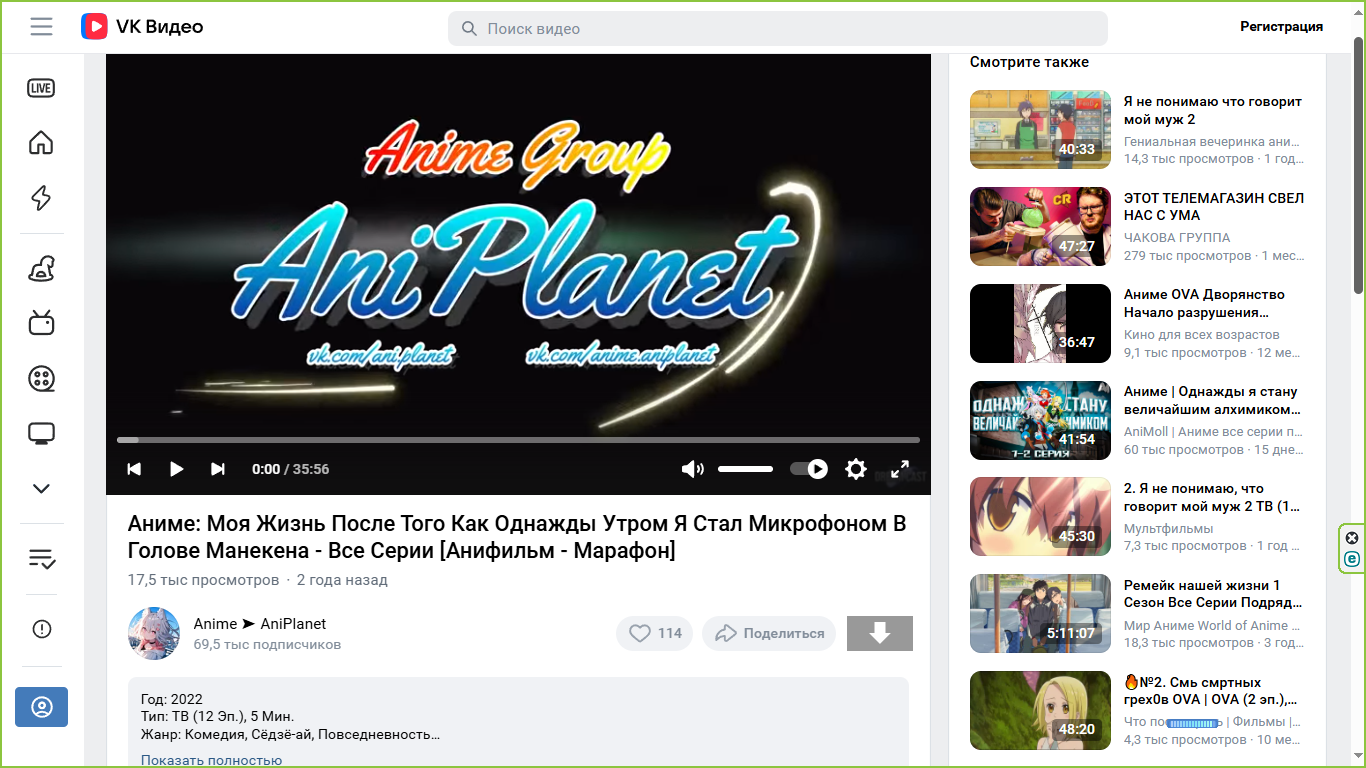Open thumbnail with duration 48:20
1366x768 pixels.
(1040, 710)
